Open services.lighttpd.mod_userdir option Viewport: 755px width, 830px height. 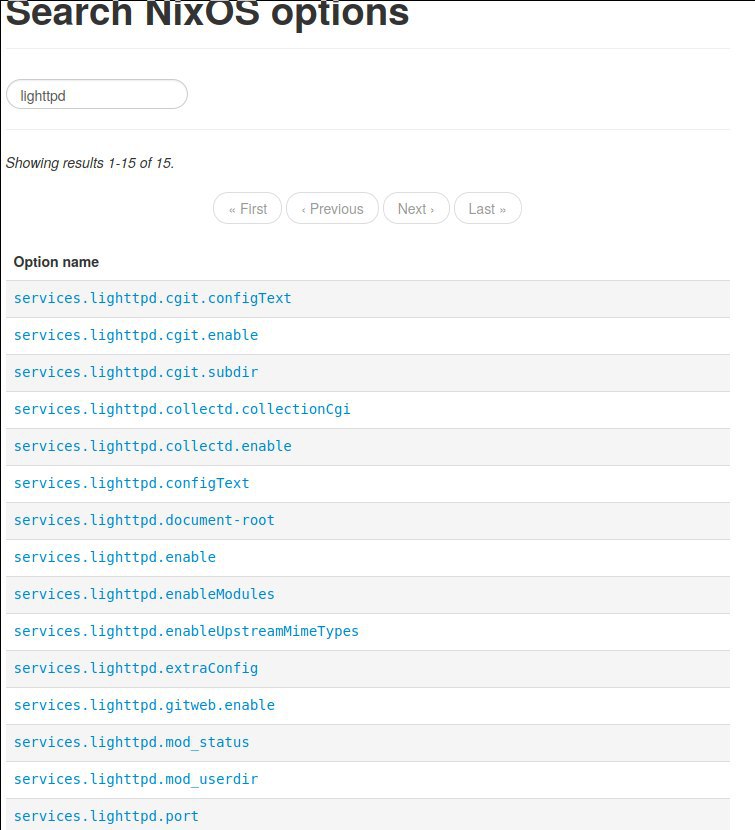pyautogui.click(x=136, y=780)
